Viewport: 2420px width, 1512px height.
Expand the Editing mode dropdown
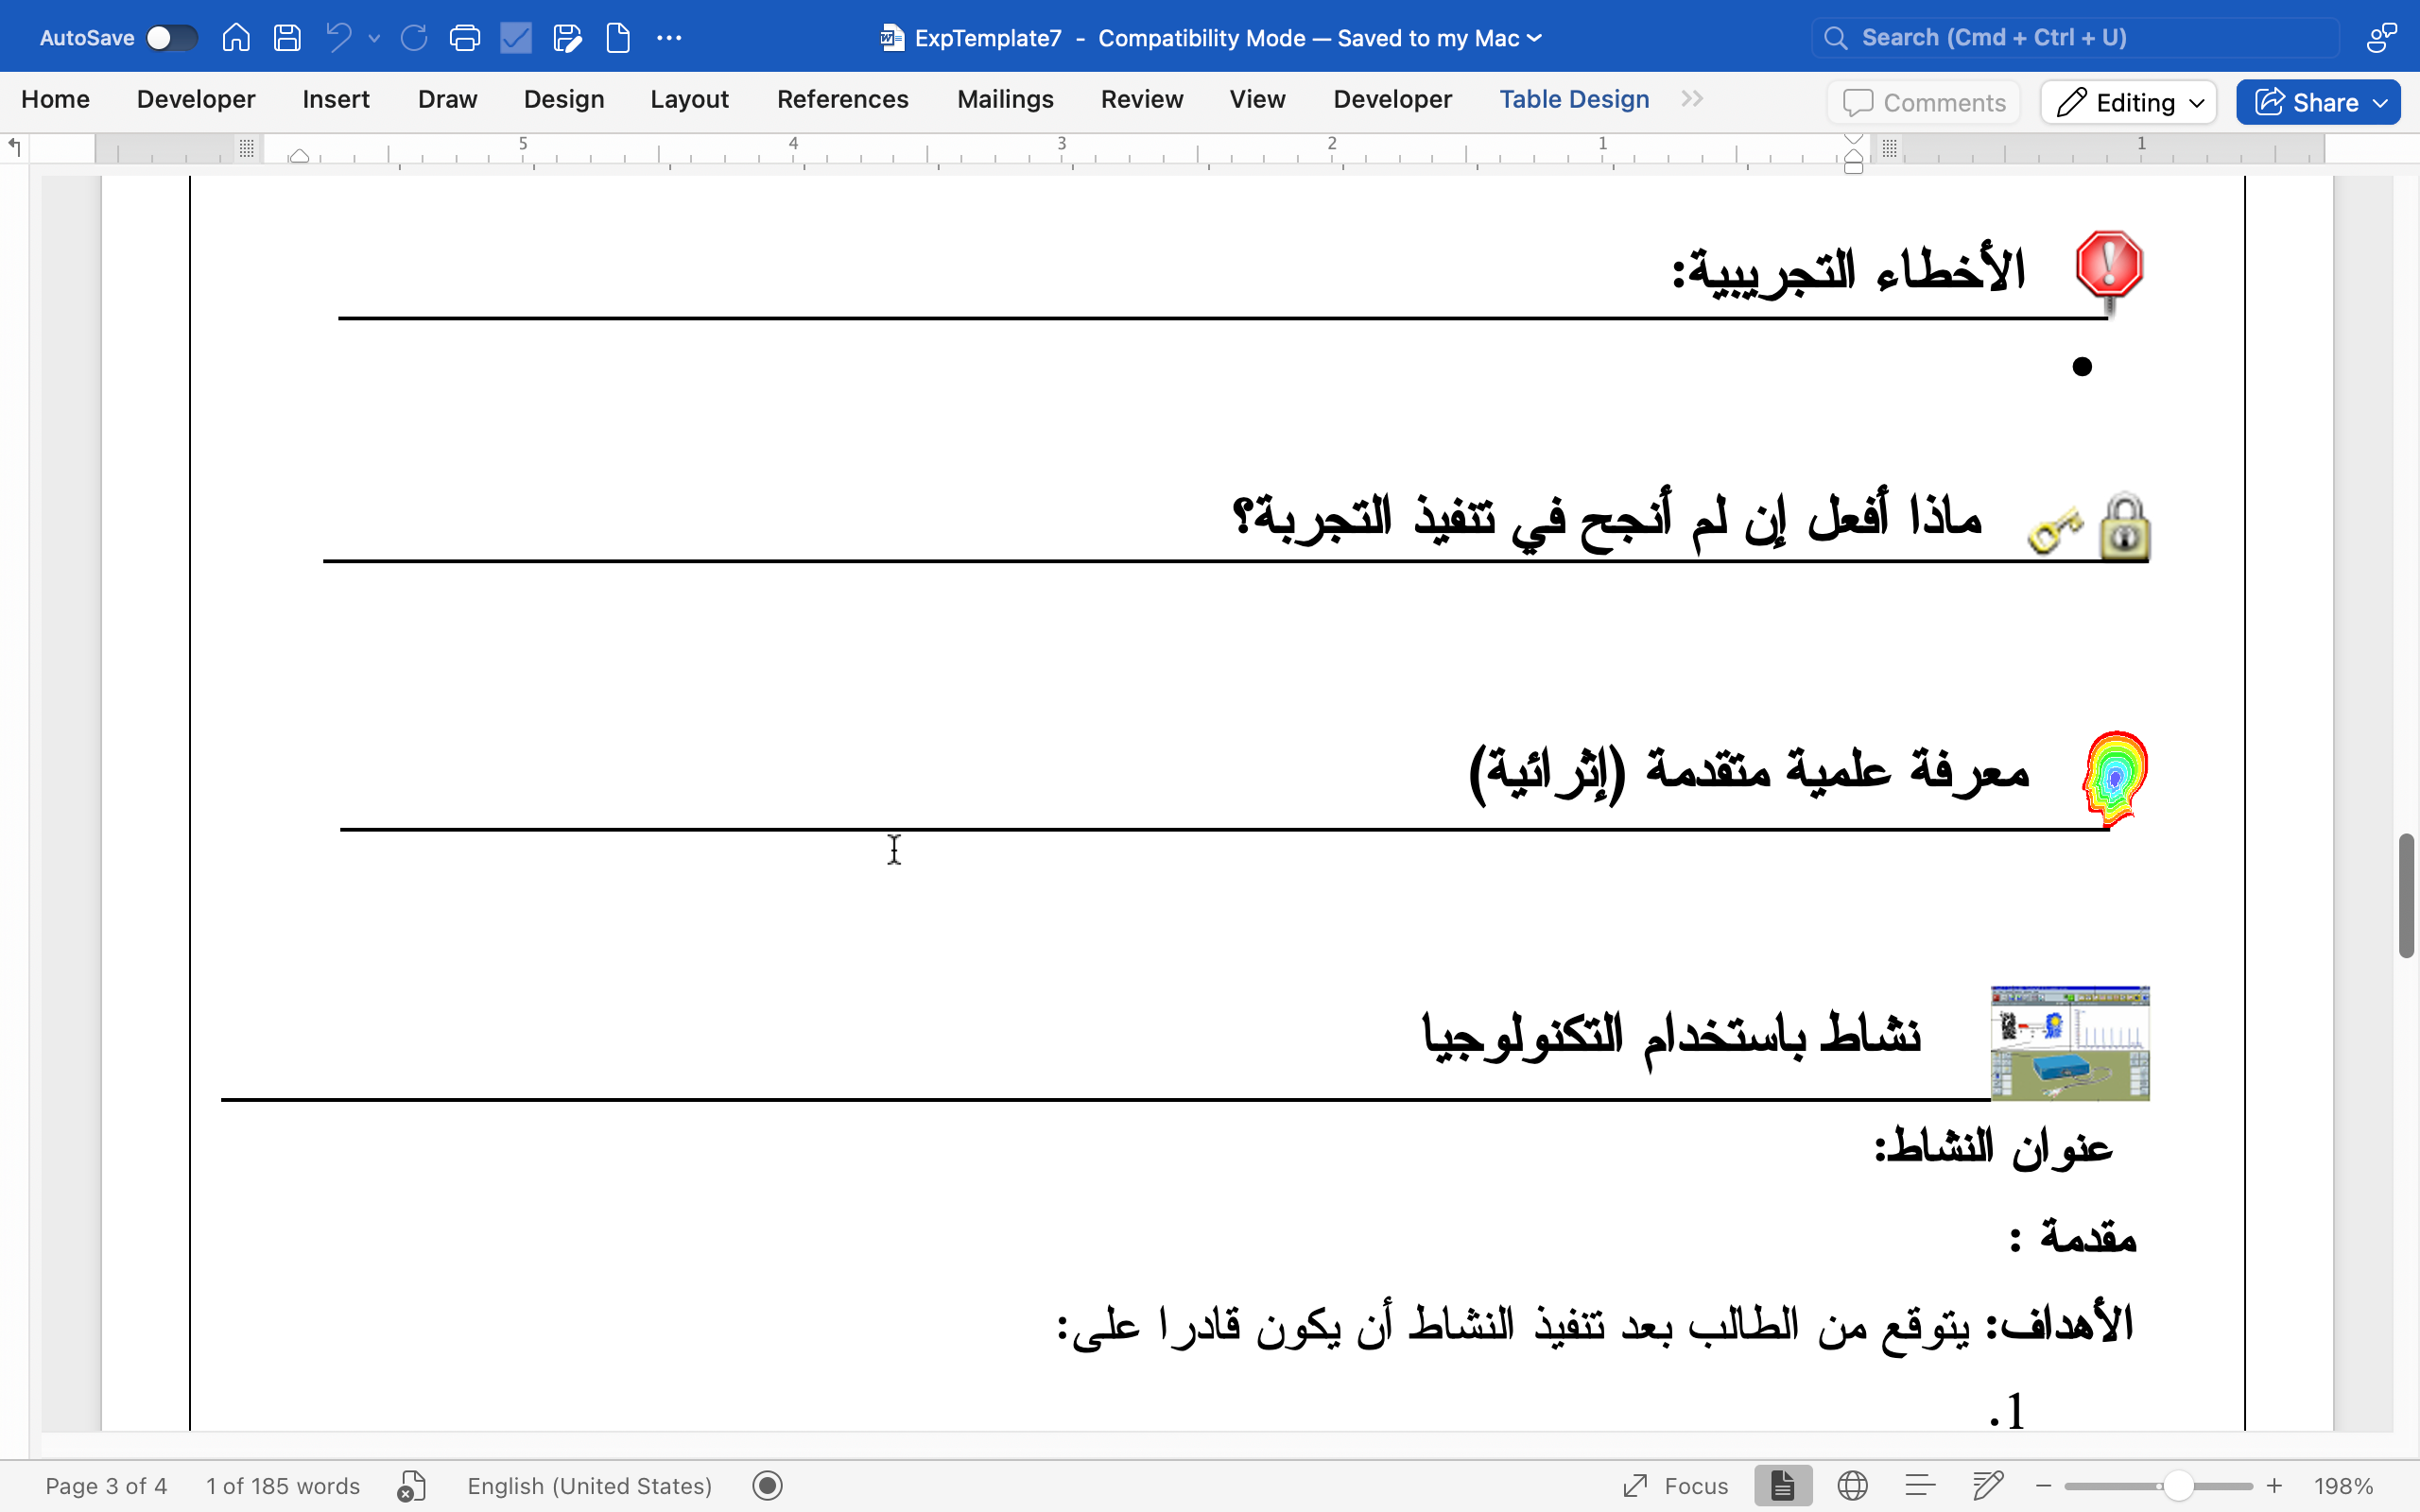2128,102
